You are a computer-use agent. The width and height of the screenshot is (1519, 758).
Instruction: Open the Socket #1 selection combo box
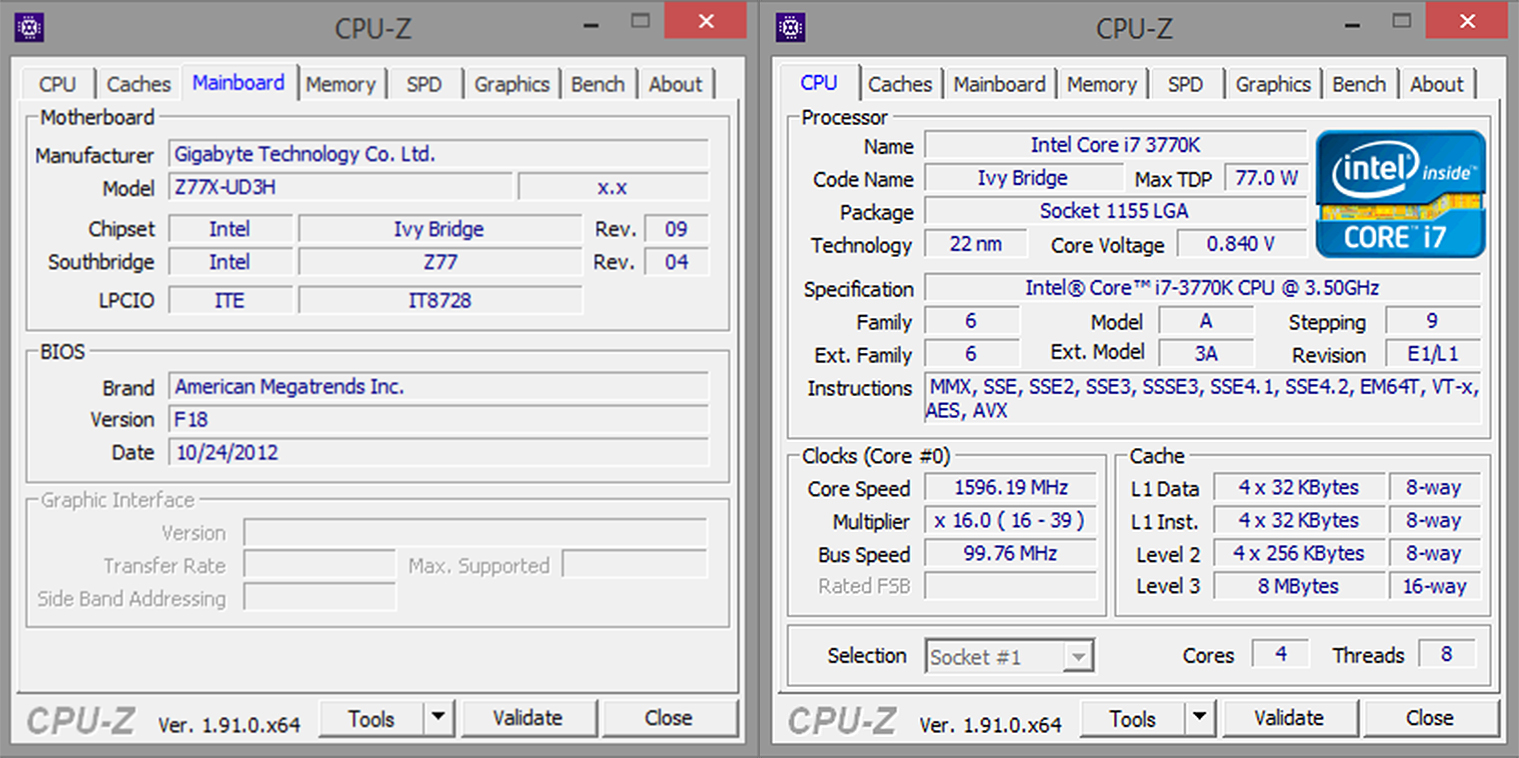tap(1010, 657)
